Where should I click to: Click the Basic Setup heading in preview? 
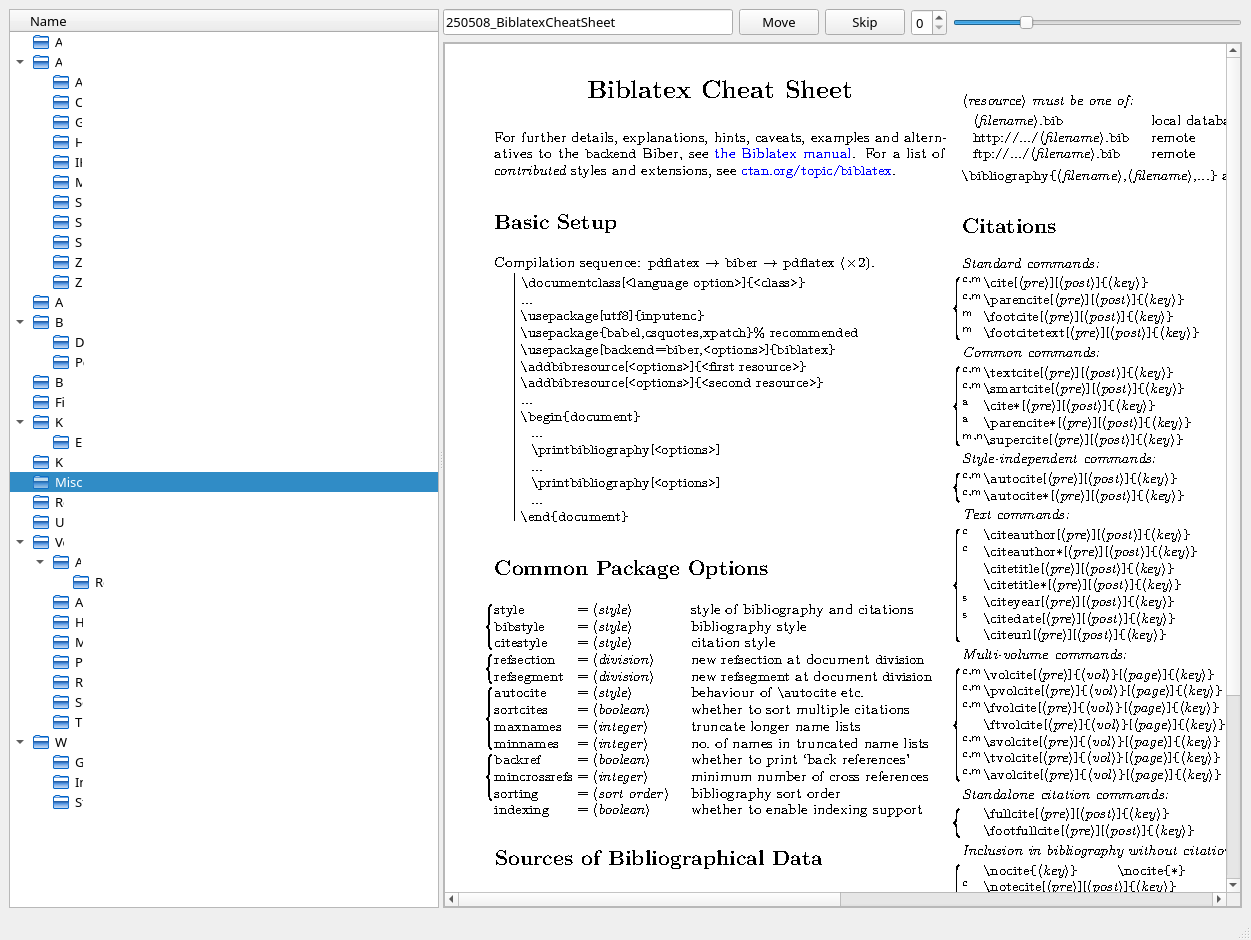coord(555,223)
